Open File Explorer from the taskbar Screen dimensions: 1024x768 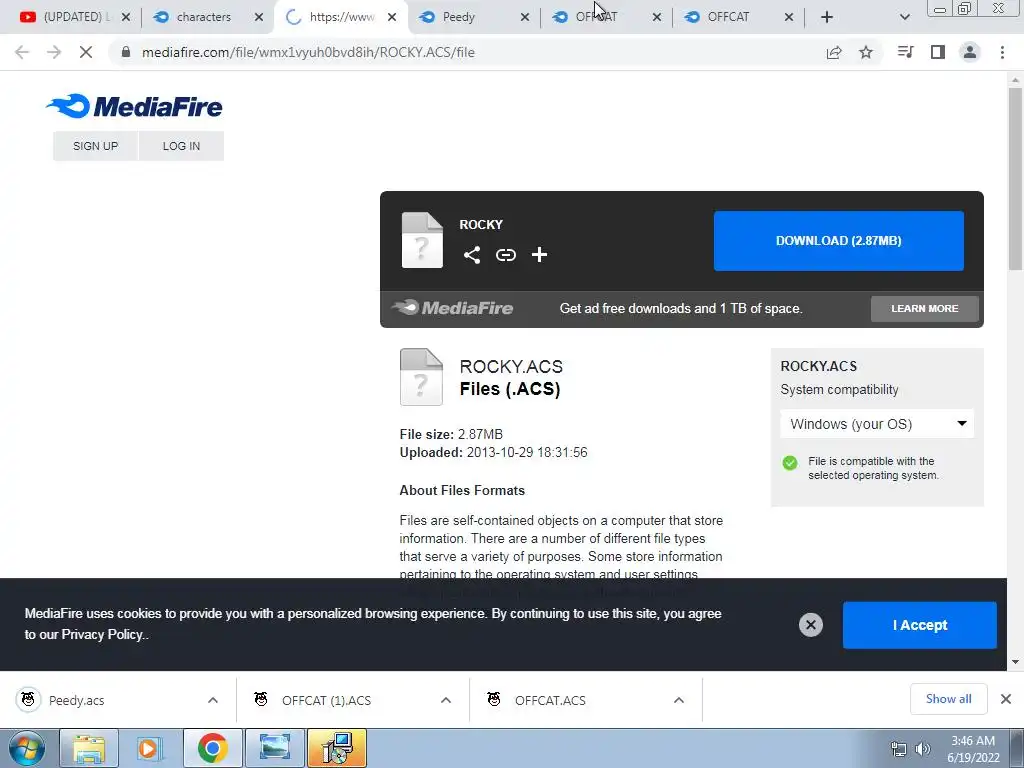89,748
